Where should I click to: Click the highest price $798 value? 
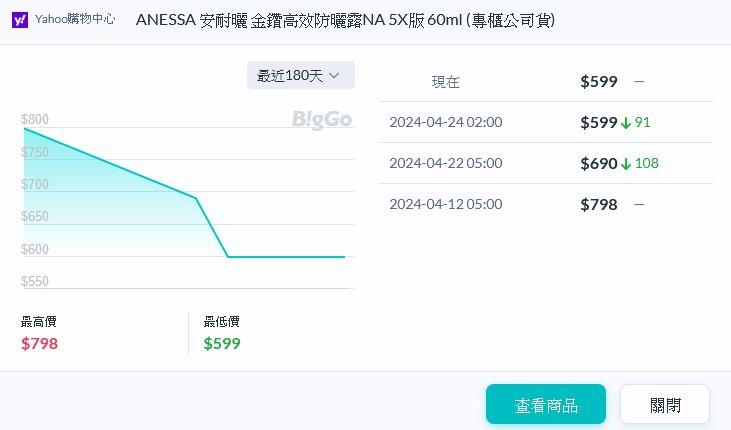click(x=40, y=343)
